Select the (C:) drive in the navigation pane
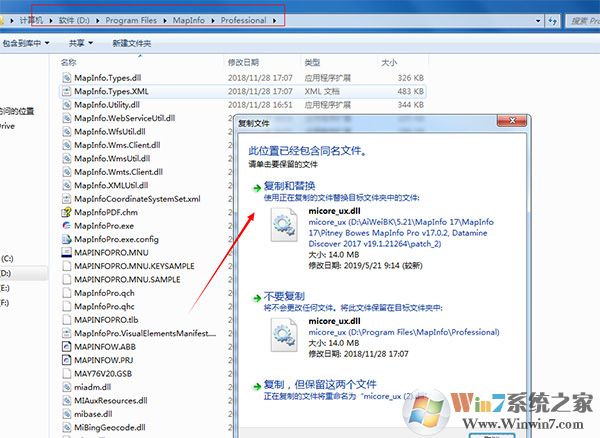The height and width of the screenshot is (438, 600). tap(7, 259)
